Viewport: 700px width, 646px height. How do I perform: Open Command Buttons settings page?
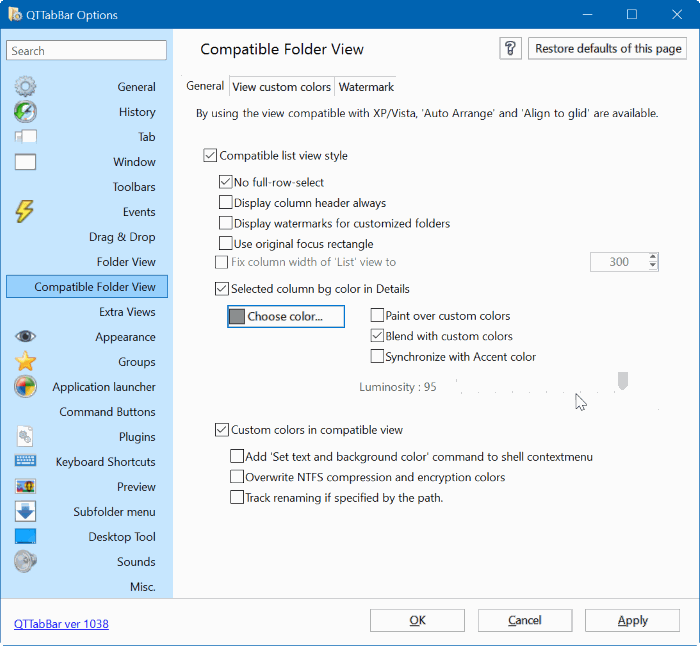coord(87,412)
